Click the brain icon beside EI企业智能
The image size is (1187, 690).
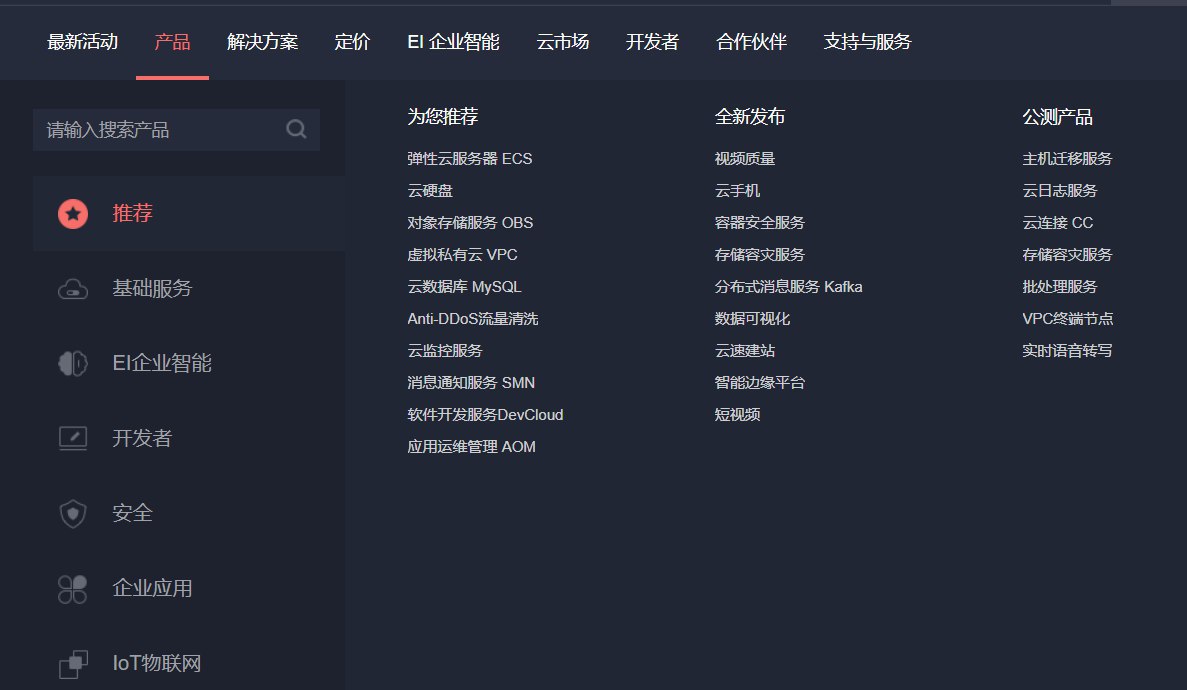pos(73,364)
